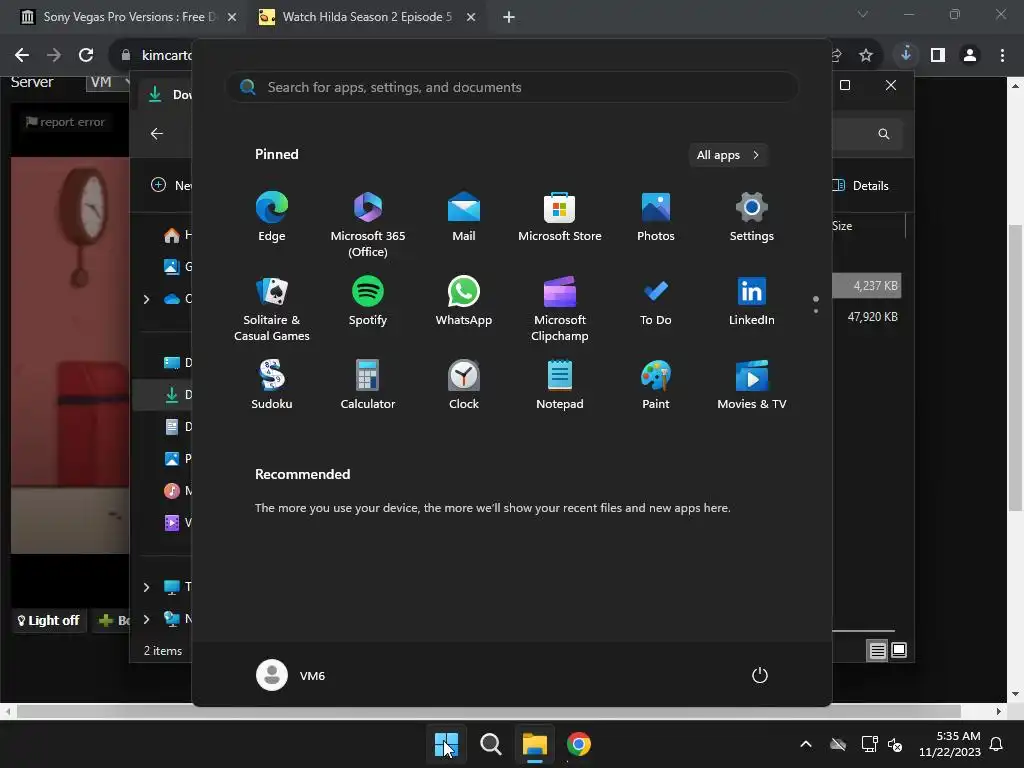Launch Solitaire & Casual Games
The height and width of the screenshot is (768, 1024).
tap(272, 308)
